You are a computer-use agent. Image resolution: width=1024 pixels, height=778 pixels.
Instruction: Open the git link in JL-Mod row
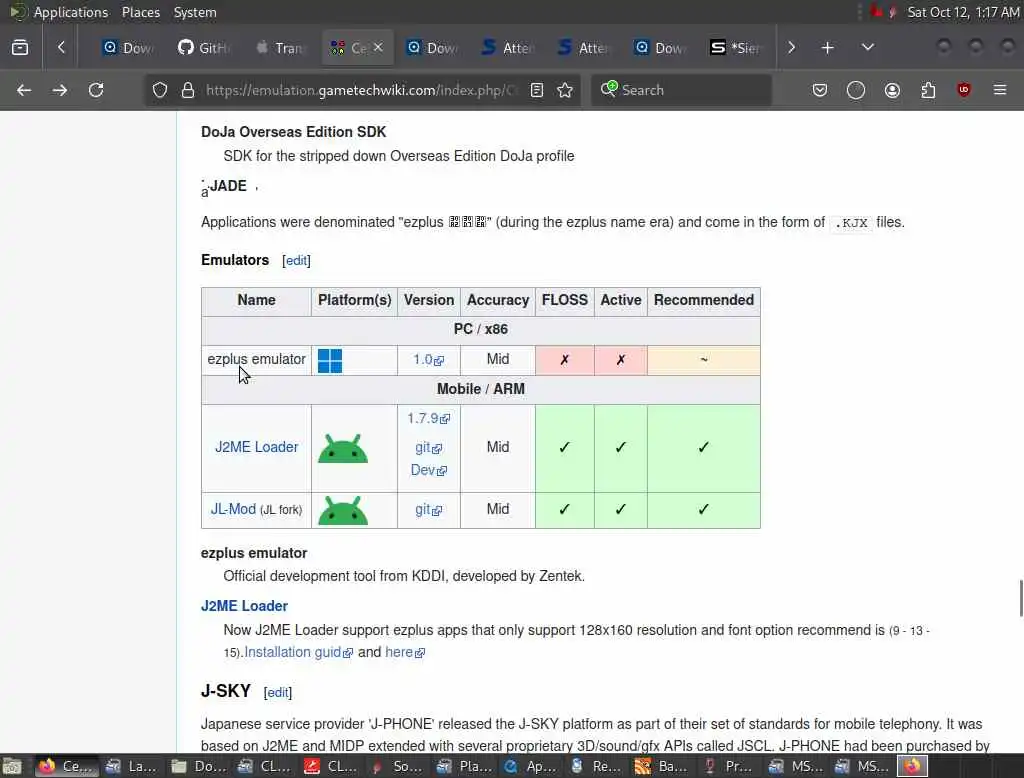click(428, 510)
